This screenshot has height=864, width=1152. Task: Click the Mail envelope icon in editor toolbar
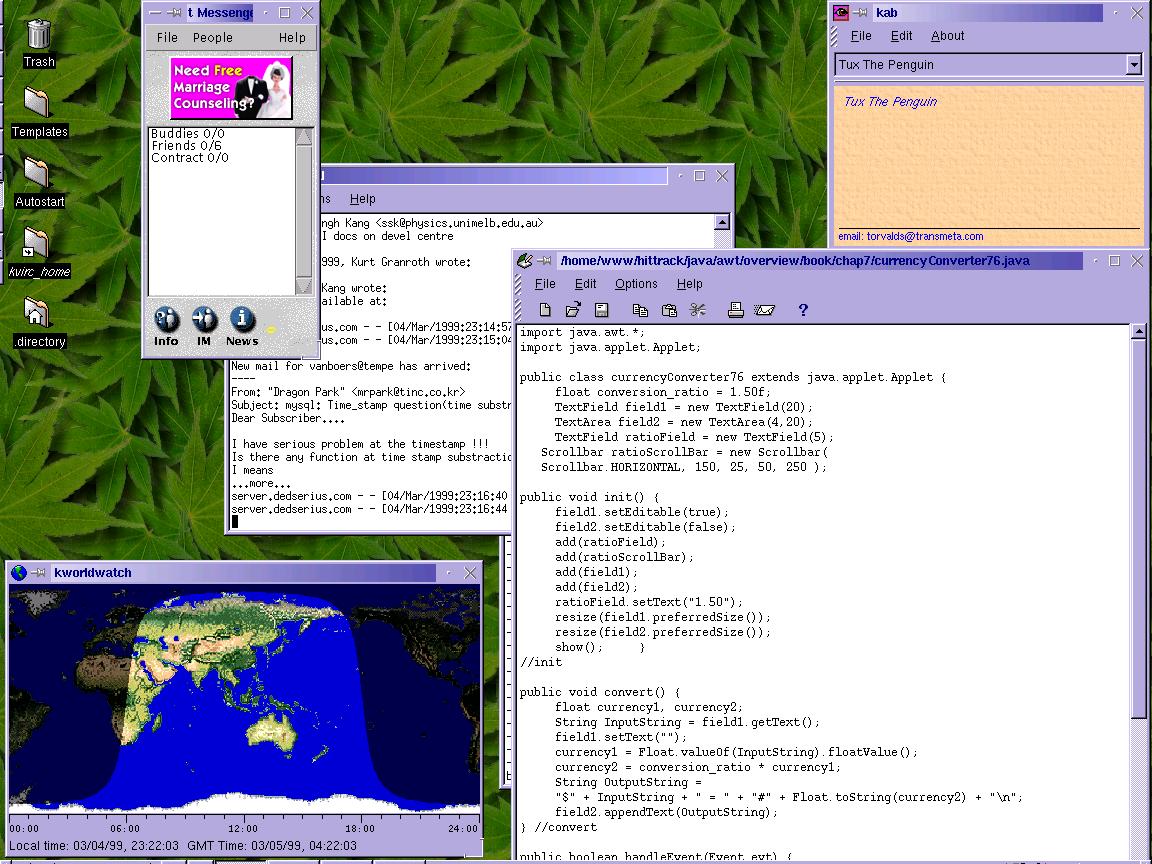click(764, 311)
